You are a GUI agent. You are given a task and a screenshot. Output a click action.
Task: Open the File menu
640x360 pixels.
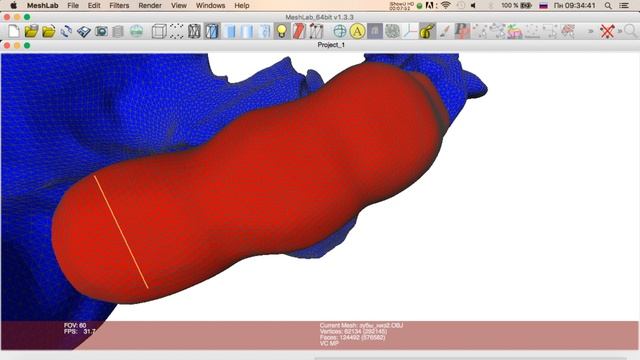(x=73, y=5)
